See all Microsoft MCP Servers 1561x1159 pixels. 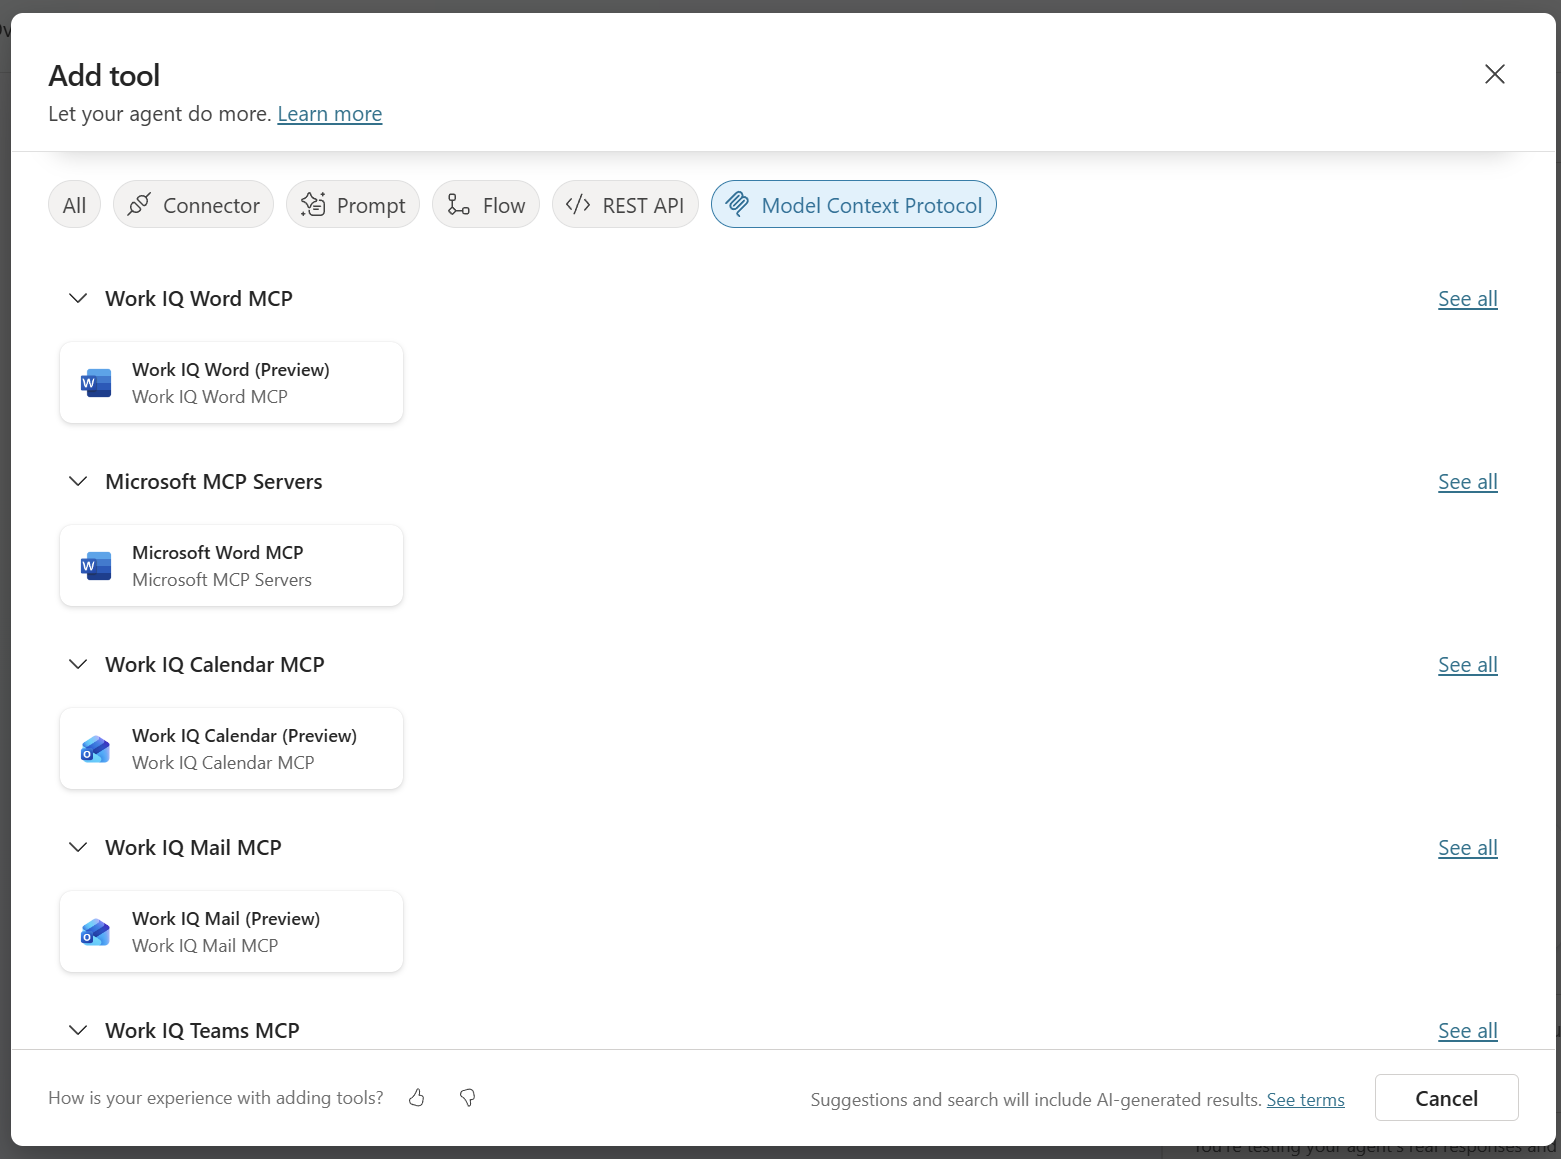tap(1467, 481)
